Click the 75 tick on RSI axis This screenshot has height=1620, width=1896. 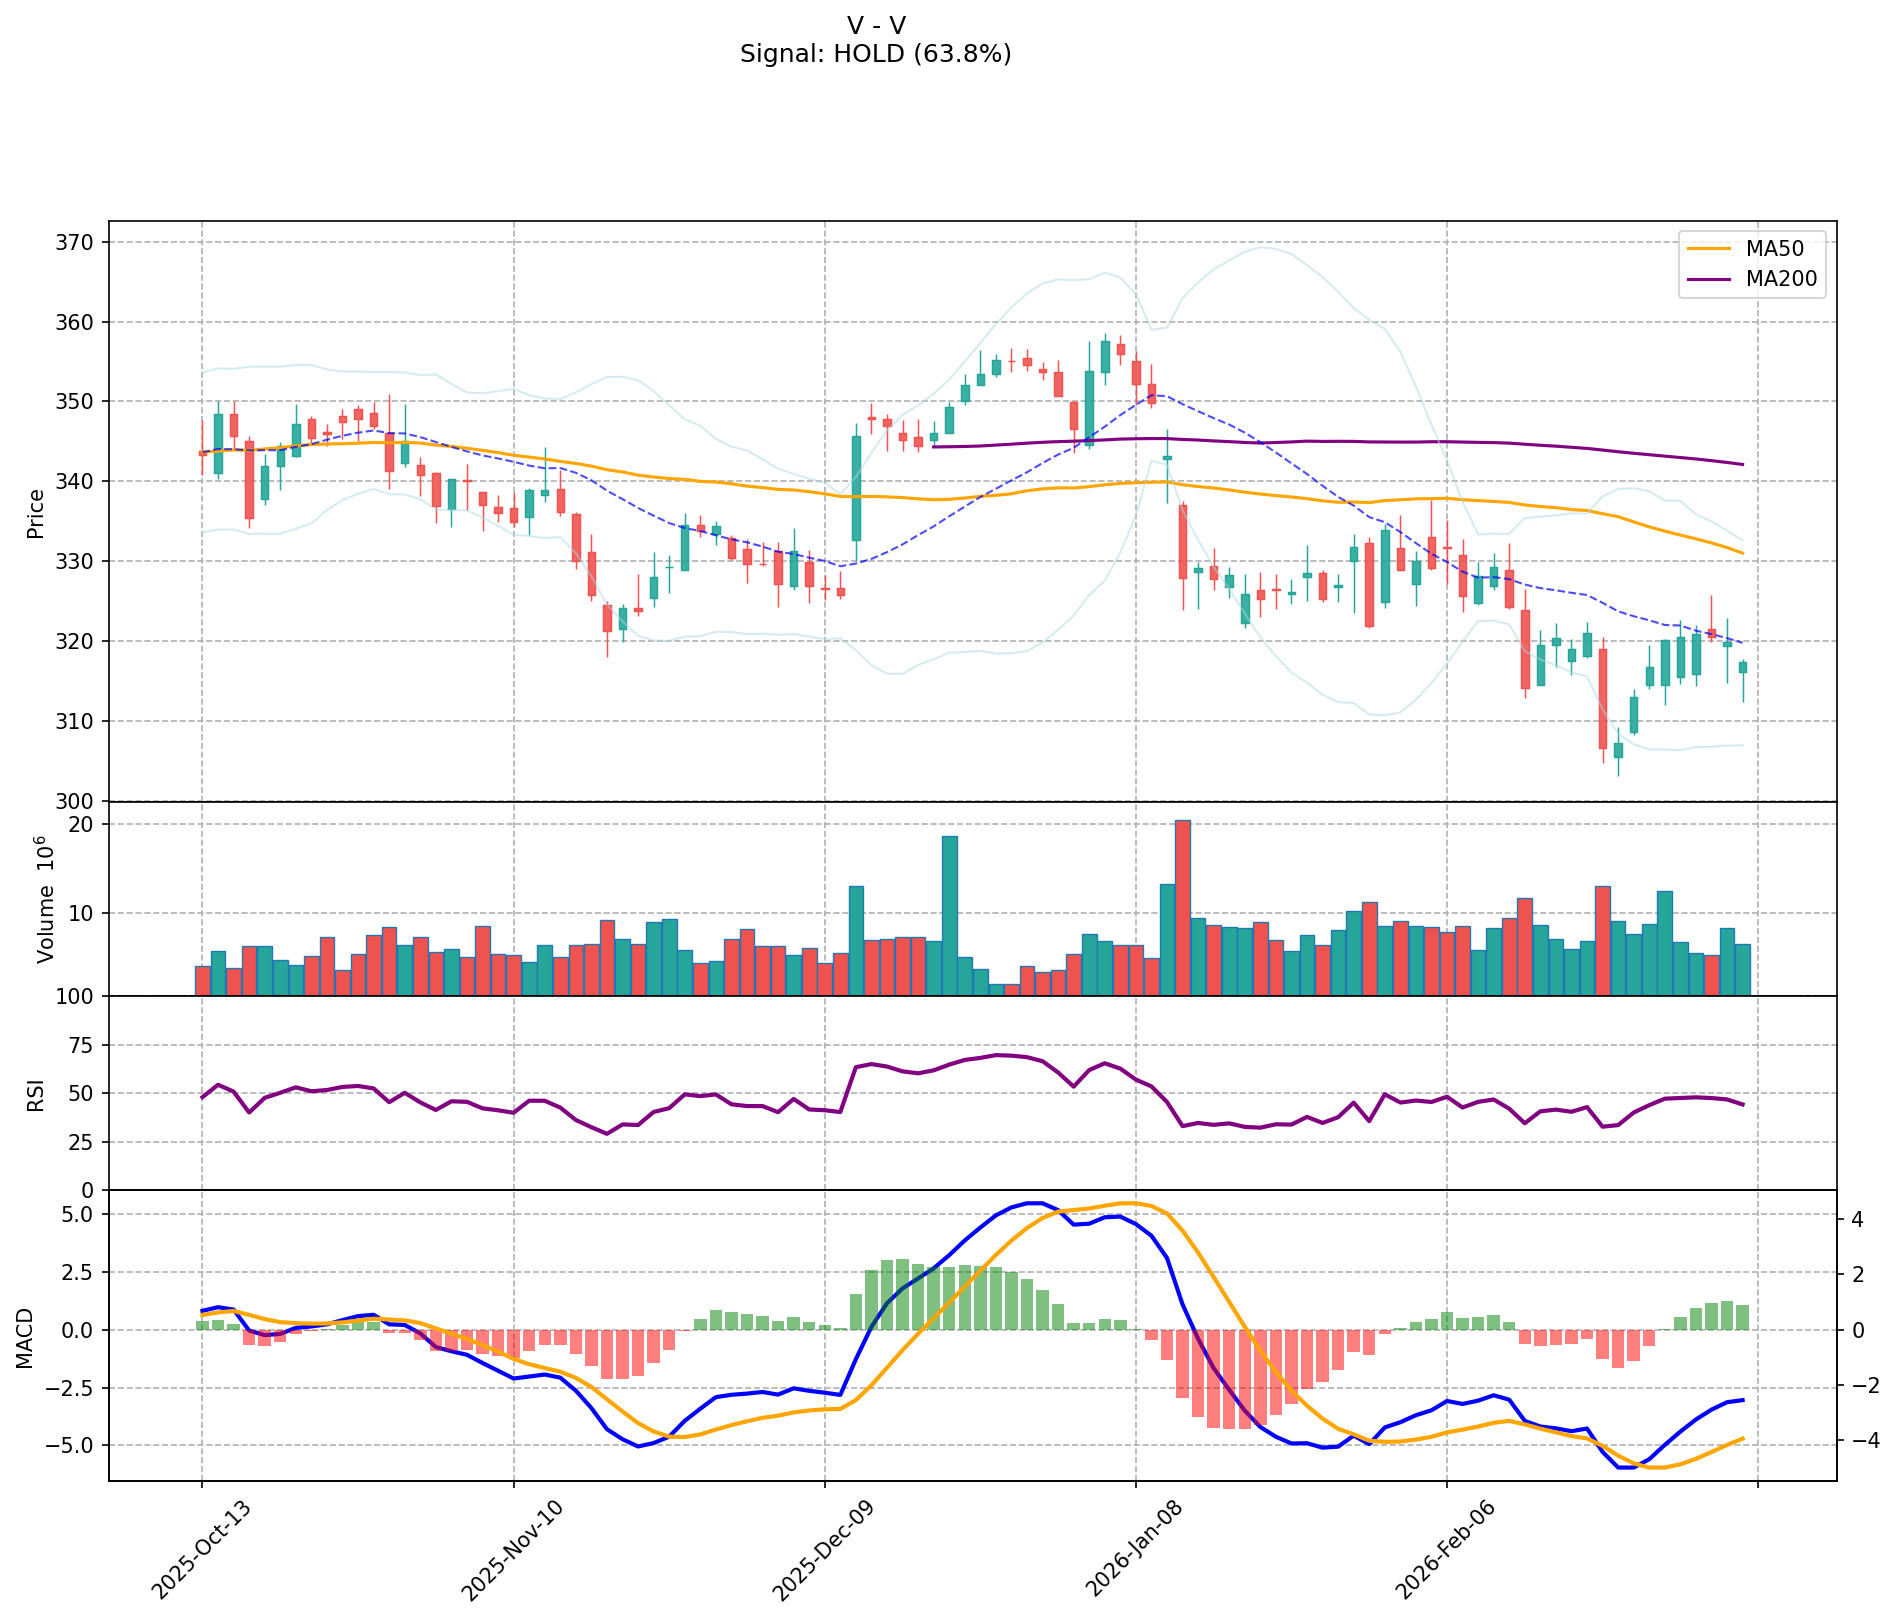point(81,1045)
